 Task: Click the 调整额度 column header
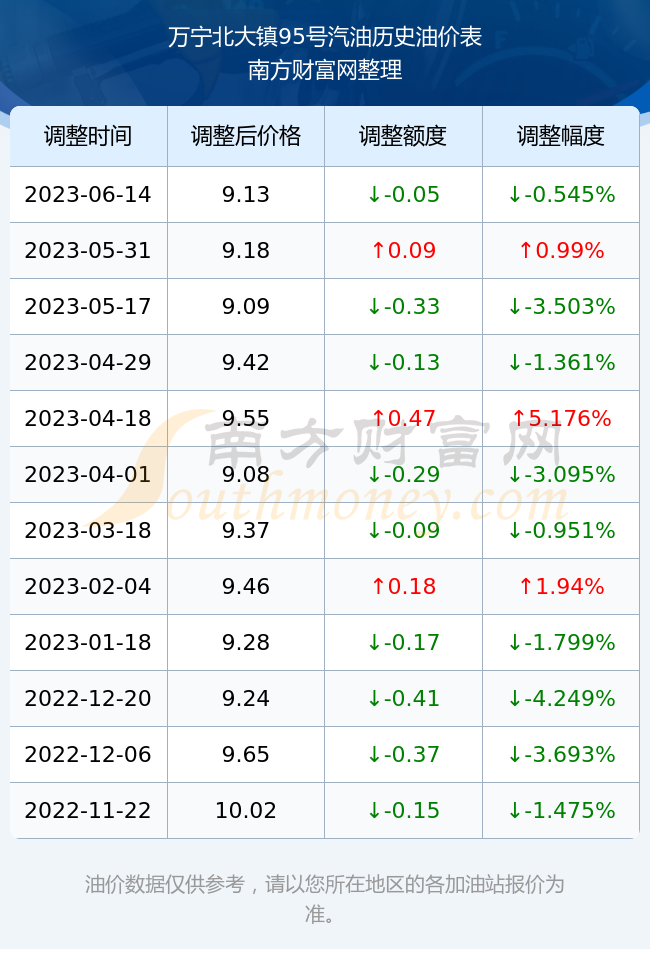(x=403, y=136)
